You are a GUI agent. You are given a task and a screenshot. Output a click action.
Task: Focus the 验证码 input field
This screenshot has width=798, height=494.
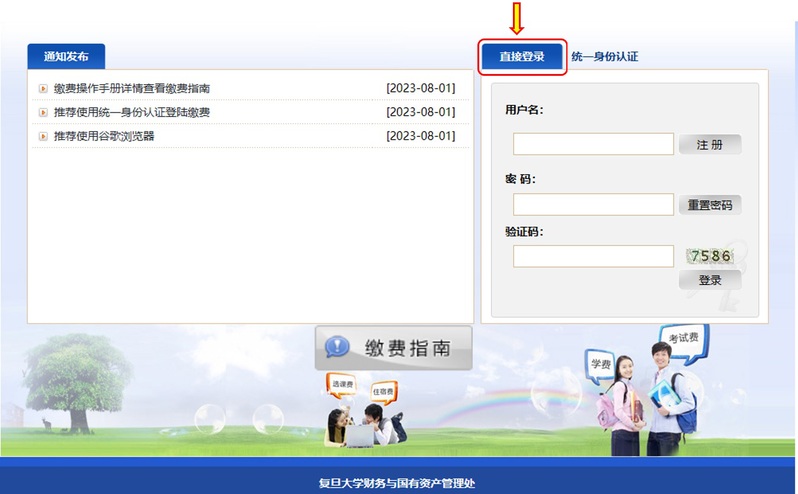point(593,256)
